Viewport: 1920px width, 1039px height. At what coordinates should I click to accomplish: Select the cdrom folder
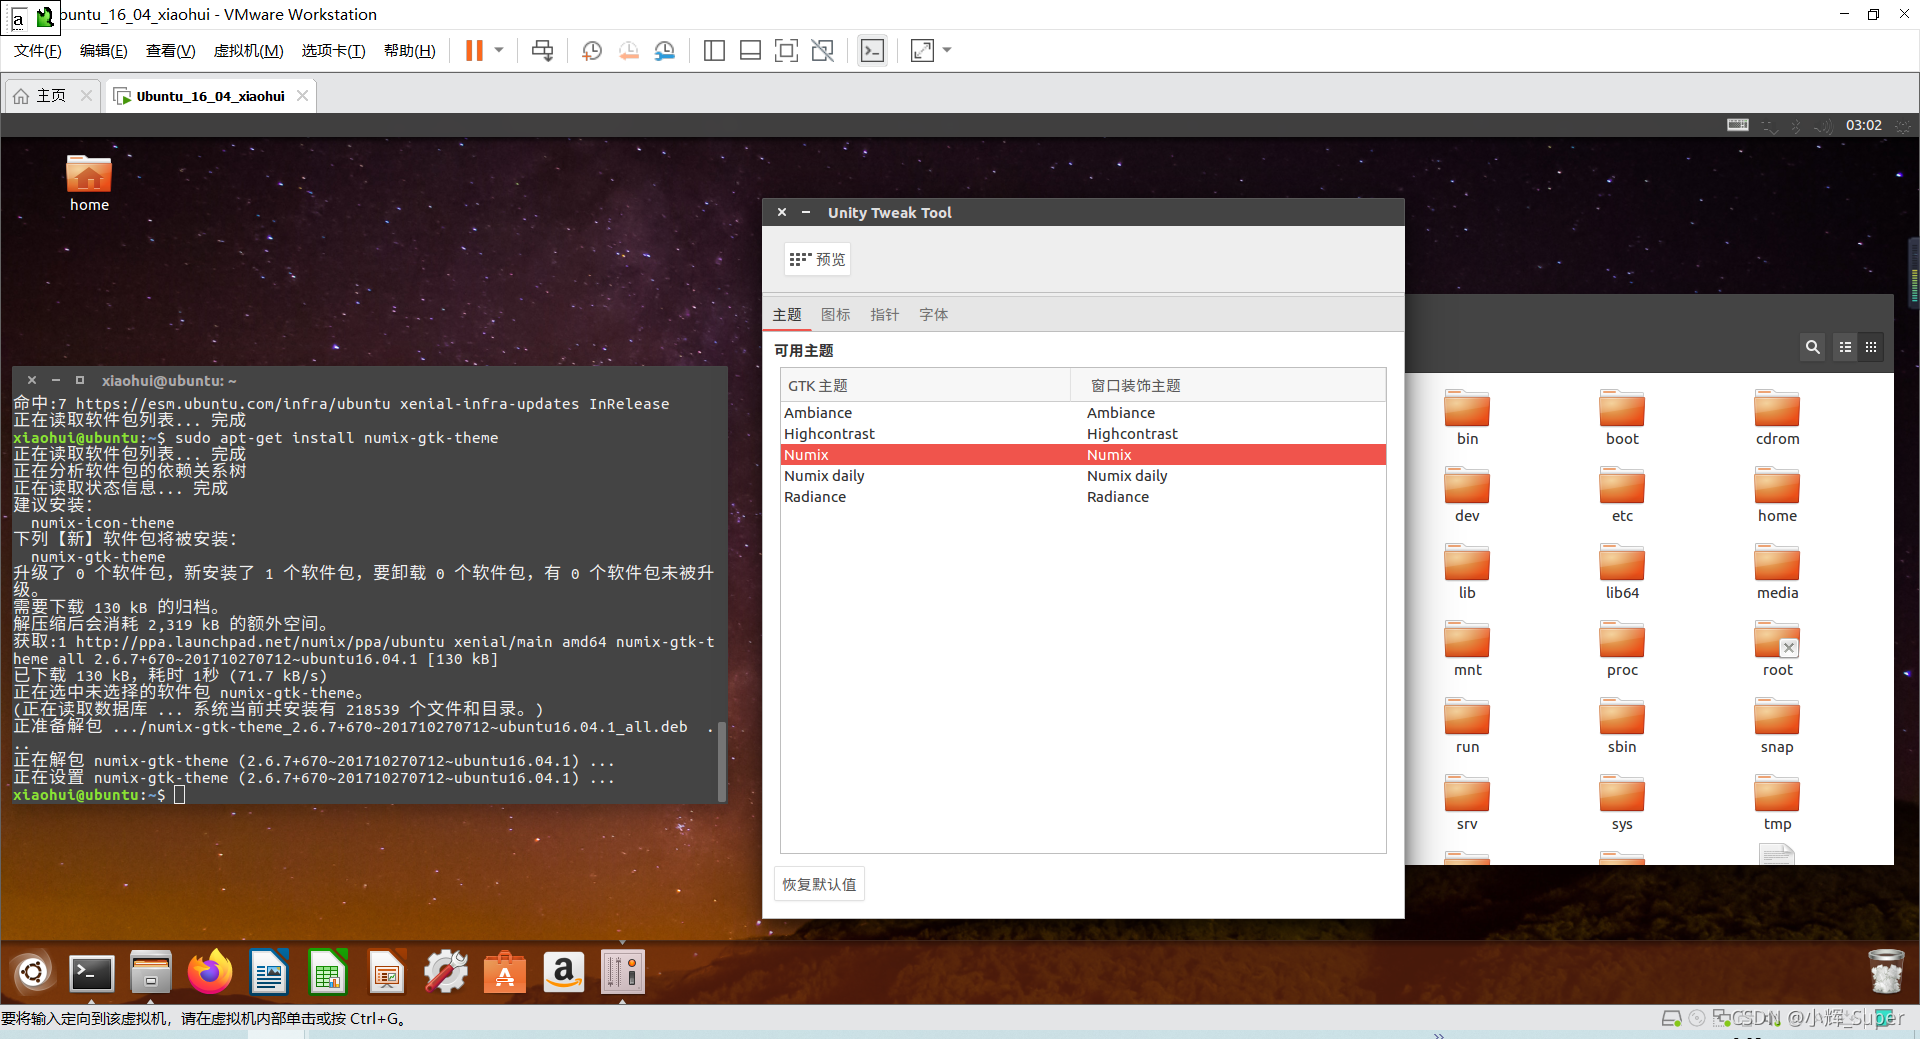pyautogui.click(x=1777, y=417)
